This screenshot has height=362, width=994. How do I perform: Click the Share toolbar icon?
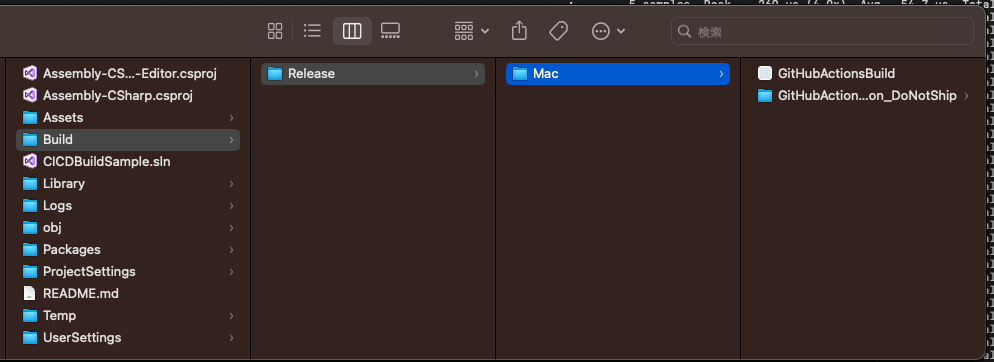coord(519,30)
